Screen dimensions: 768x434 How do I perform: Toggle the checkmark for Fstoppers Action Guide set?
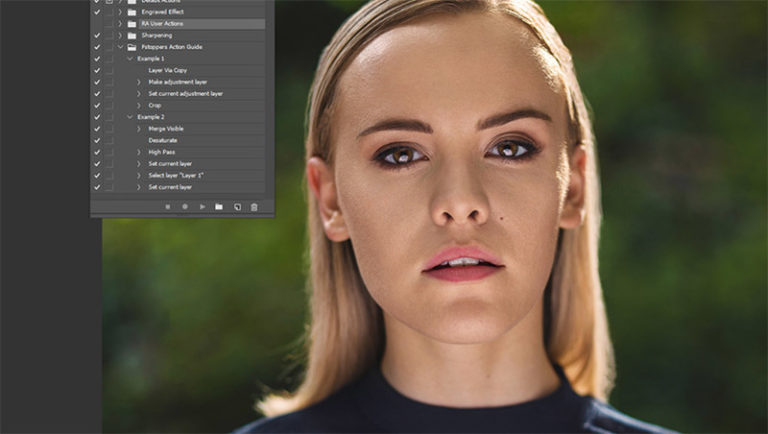click(x=97, y=47)
